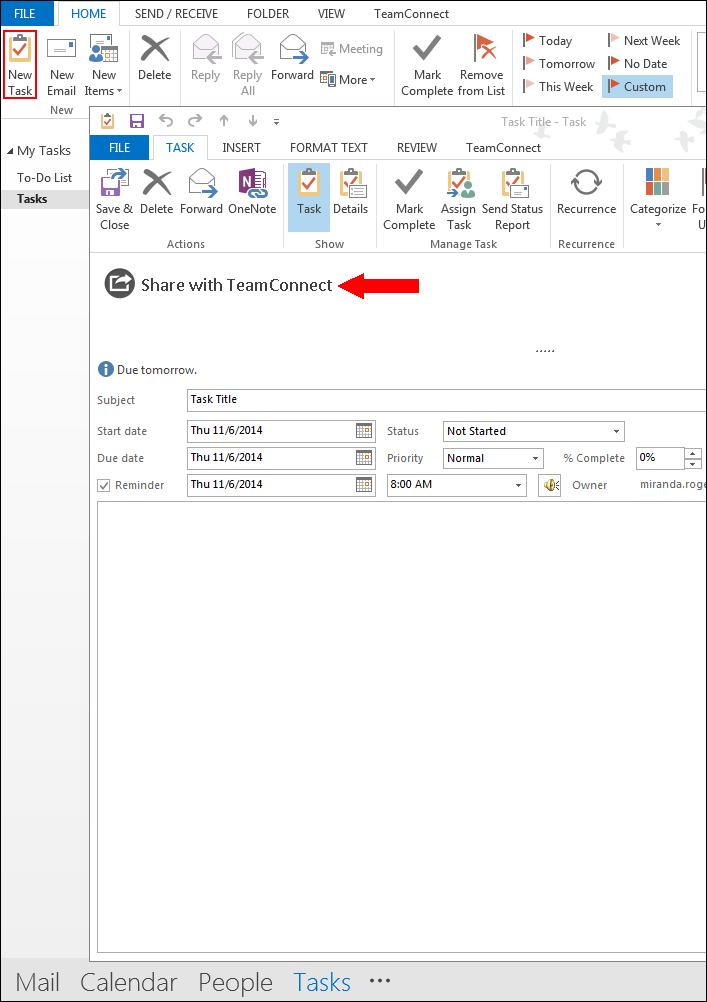
Task: Click Mark Complete in task window
Action: [409, 199]
